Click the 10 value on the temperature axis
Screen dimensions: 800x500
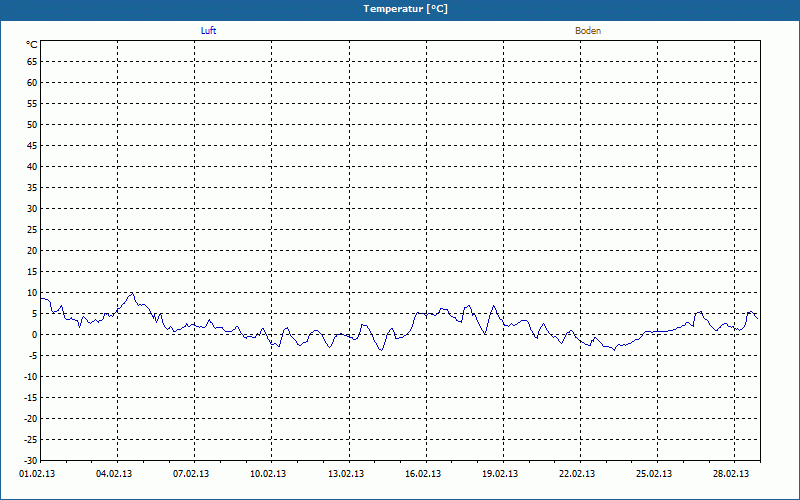pos(32,292)
